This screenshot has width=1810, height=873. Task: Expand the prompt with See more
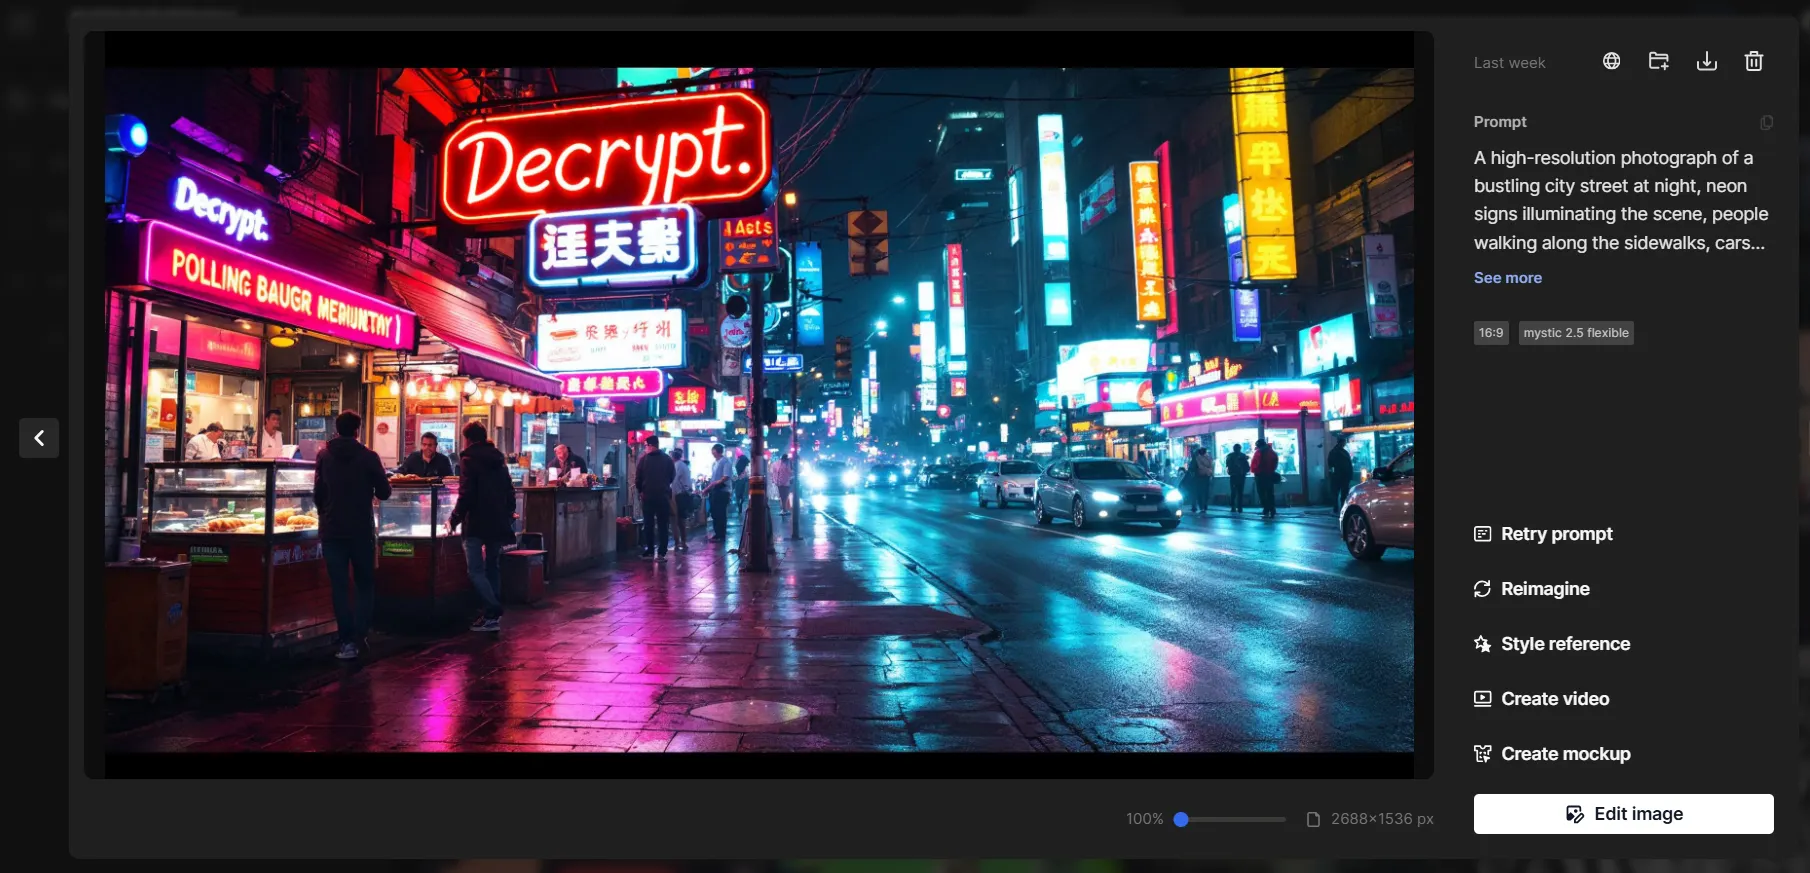click(x=1507, y=278)
